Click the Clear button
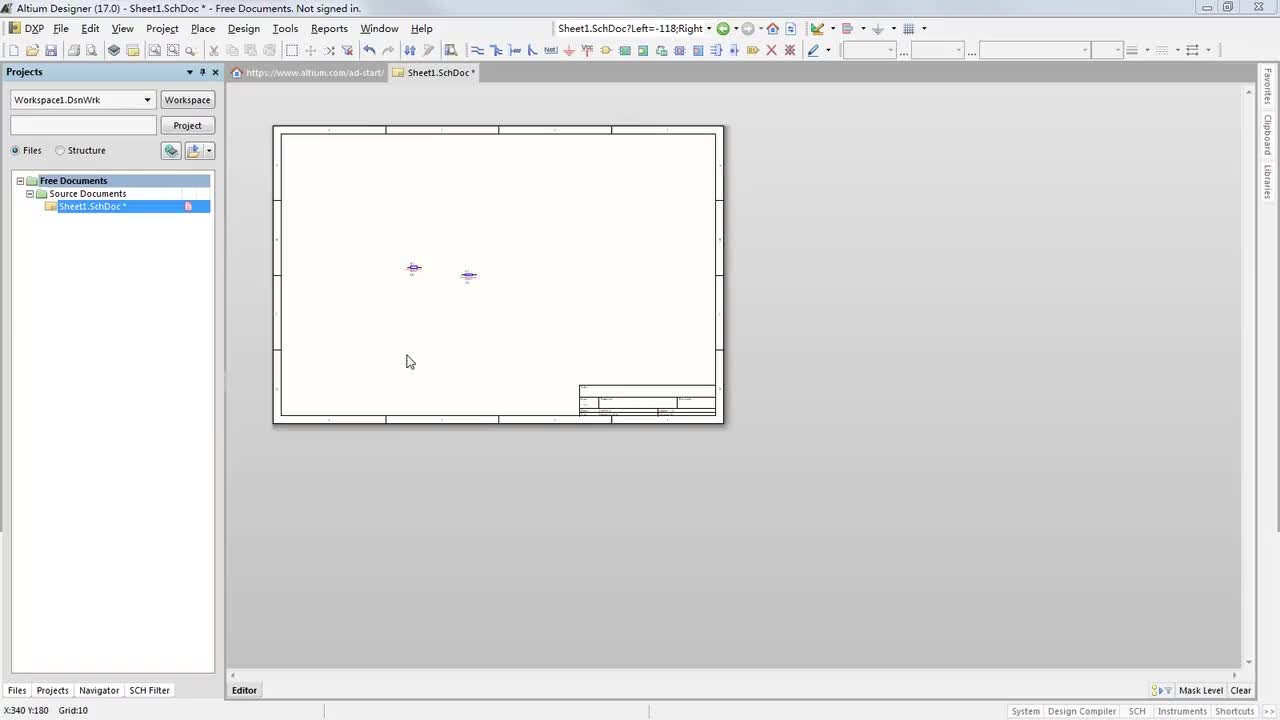1280x720 pixels. click(x=1240, y=690)
